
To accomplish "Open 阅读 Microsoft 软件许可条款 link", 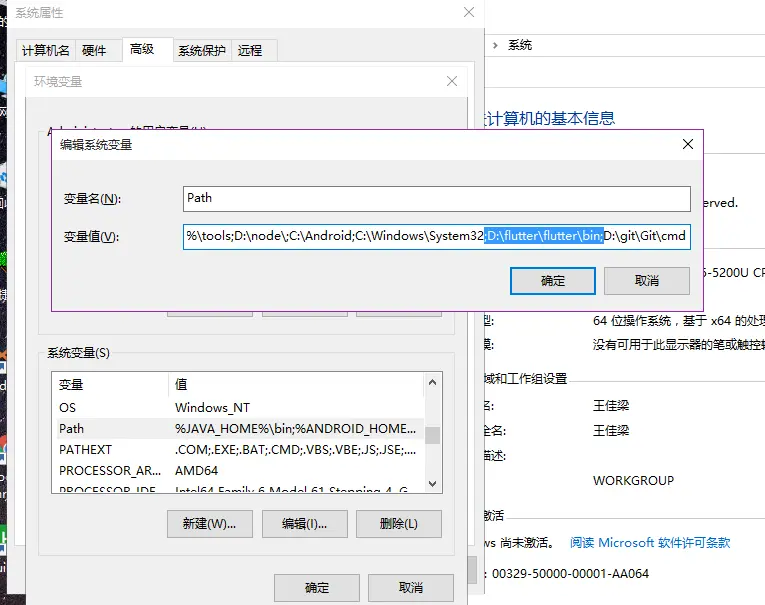I will coord(650,543).
